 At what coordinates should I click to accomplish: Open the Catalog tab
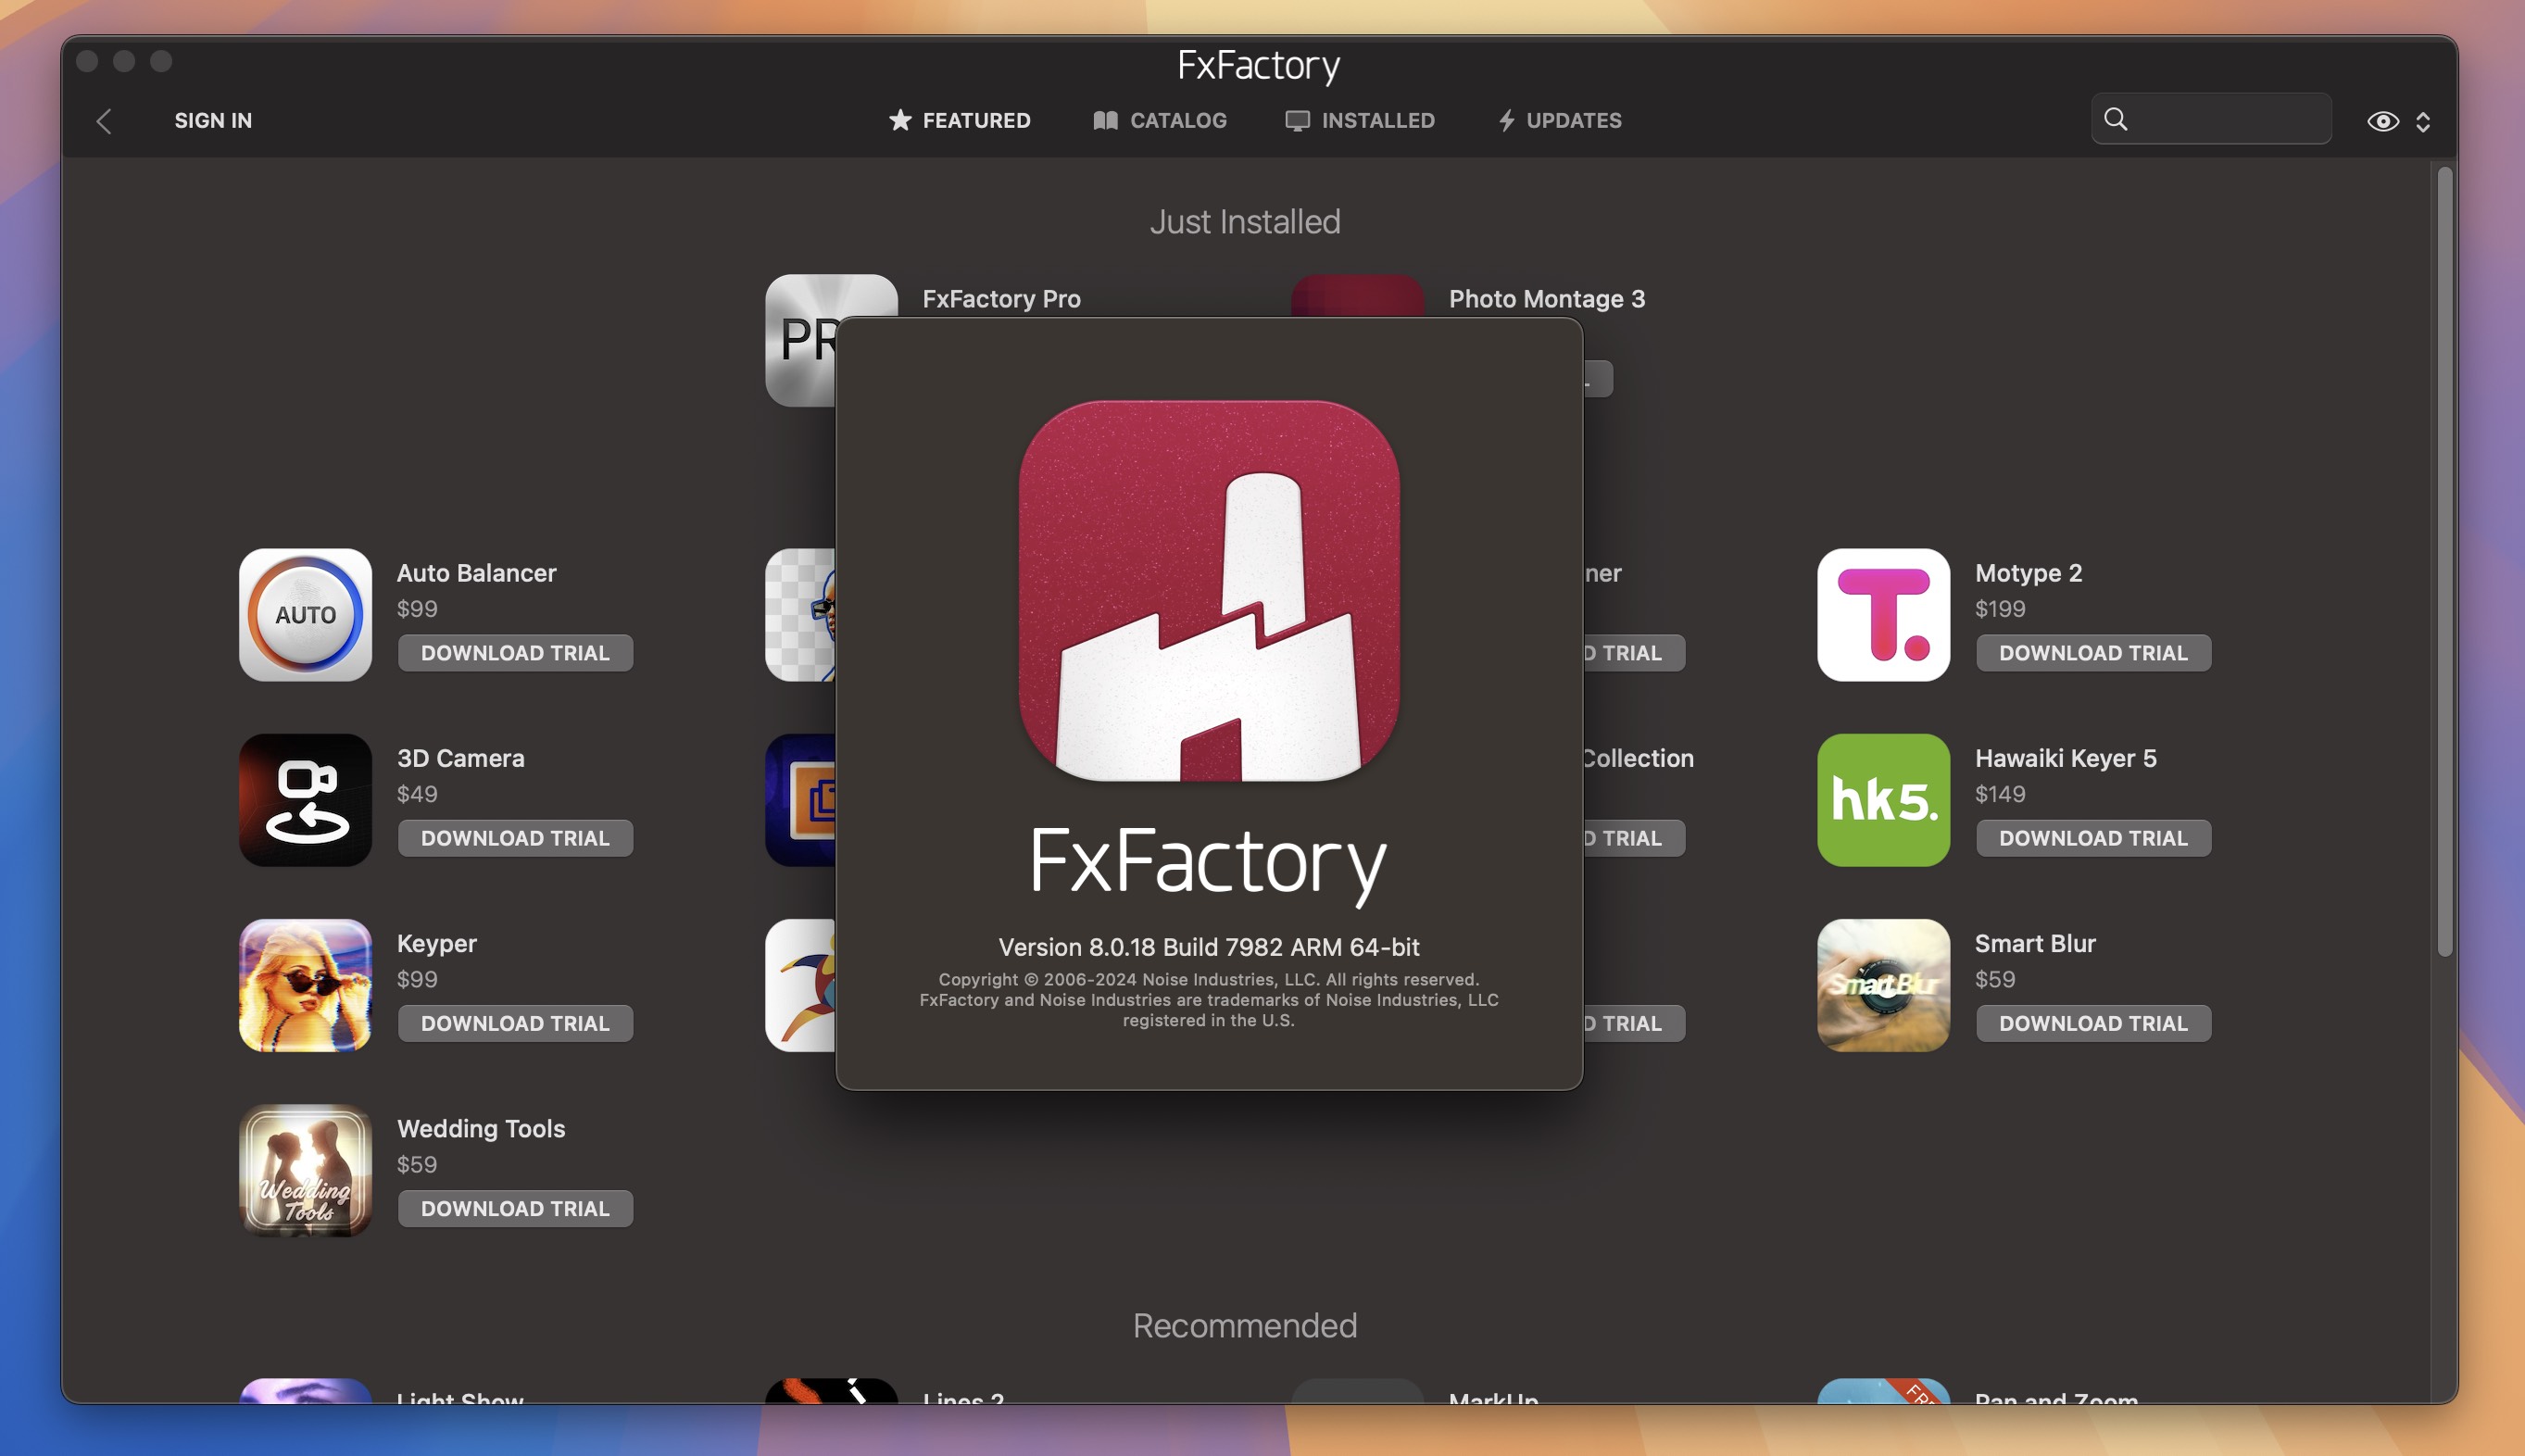click(1160, 120)
